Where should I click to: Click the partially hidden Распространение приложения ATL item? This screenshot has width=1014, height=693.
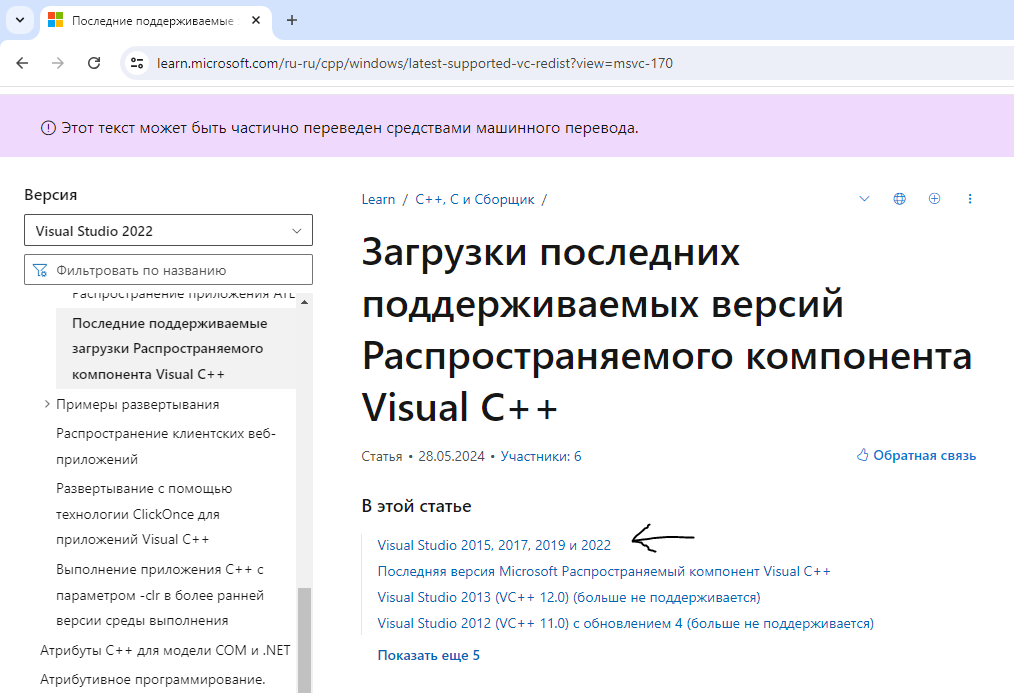pos(184,295)
